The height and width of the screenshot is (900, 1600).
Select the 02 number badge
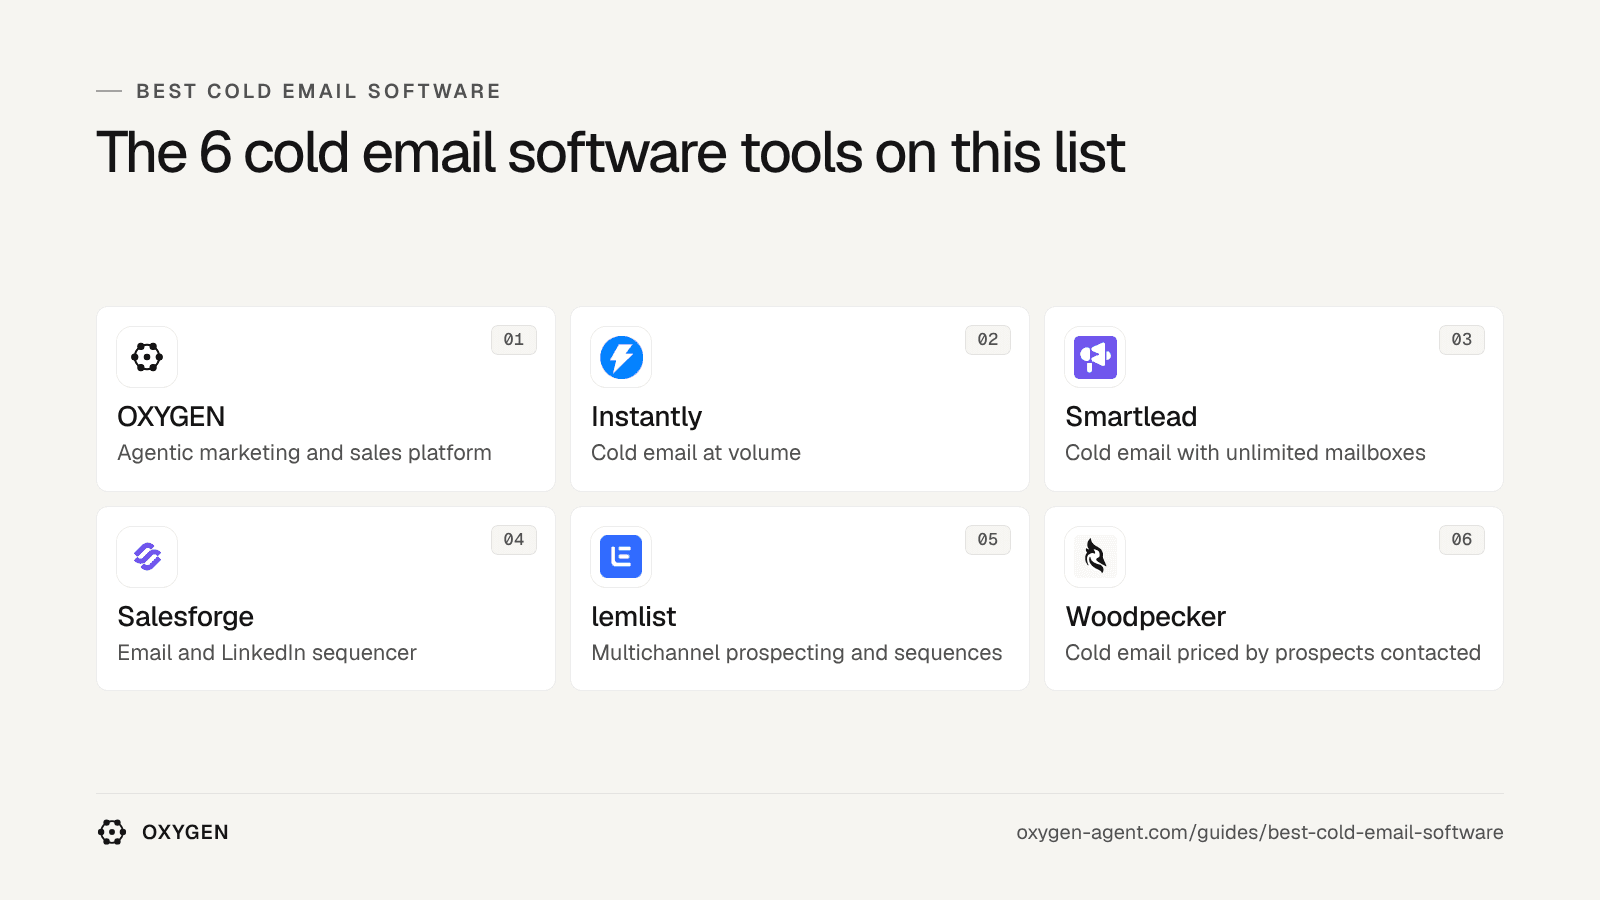point(988,340)
